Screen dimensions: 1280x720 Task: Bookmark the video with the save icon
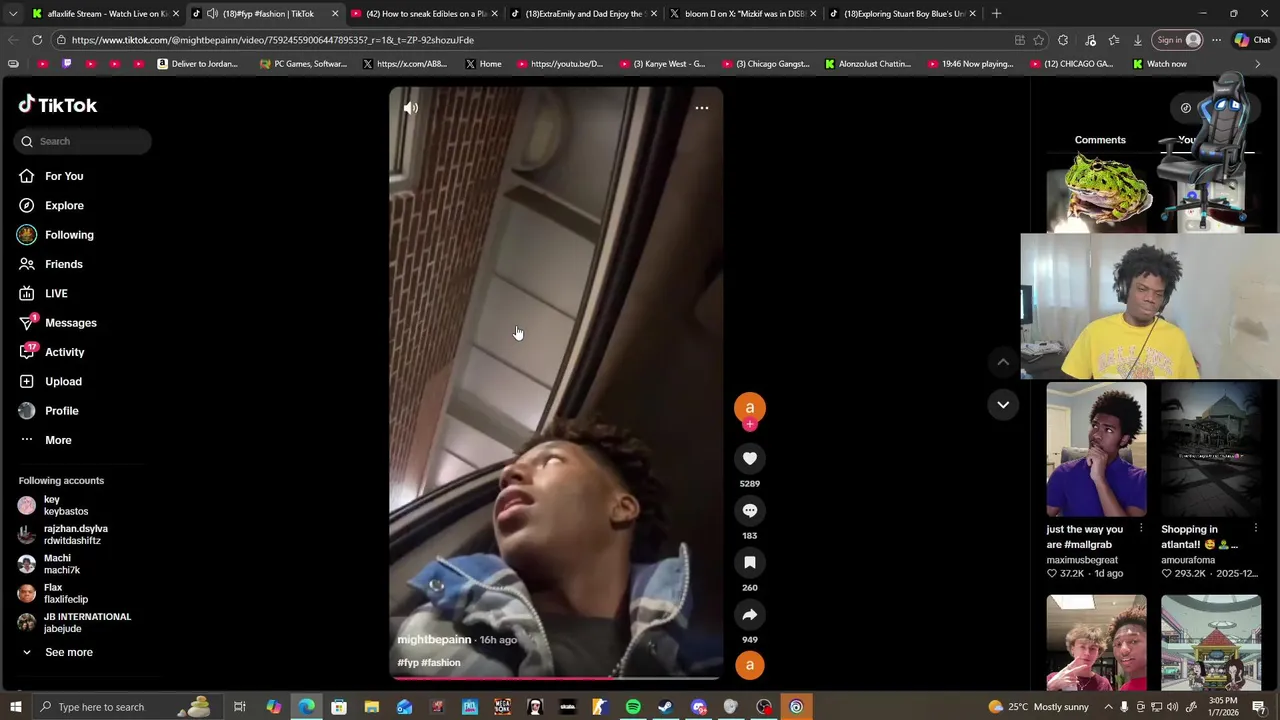click(750, 562)
